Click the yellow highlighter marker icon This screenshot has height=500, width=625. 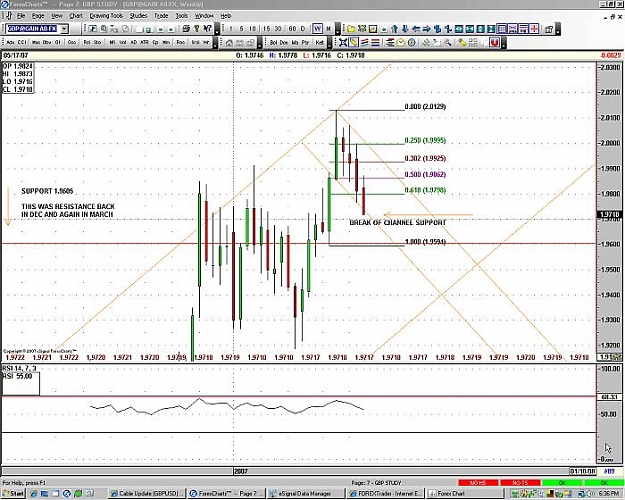[462, 42]
